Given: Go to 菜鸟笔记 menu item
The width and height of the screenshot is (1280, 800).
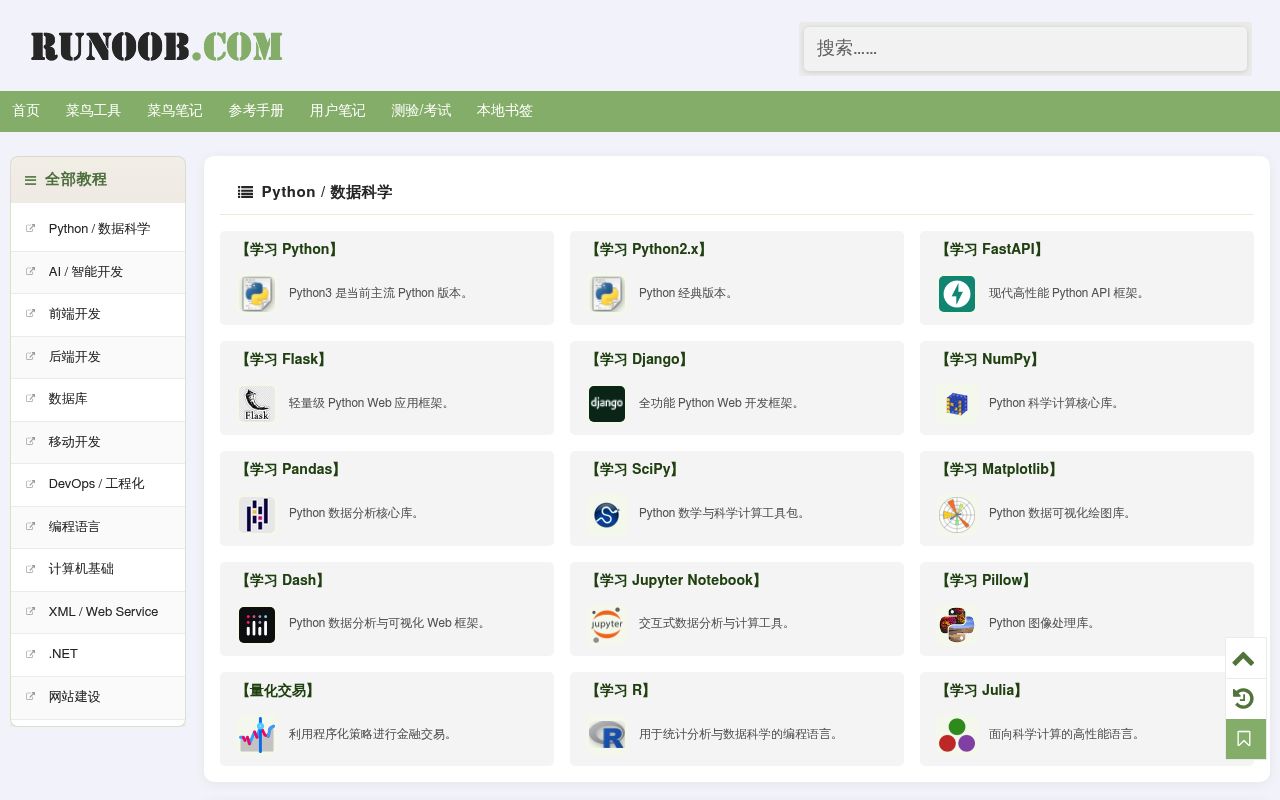Looking at the screenshot, I should (175, 111).
